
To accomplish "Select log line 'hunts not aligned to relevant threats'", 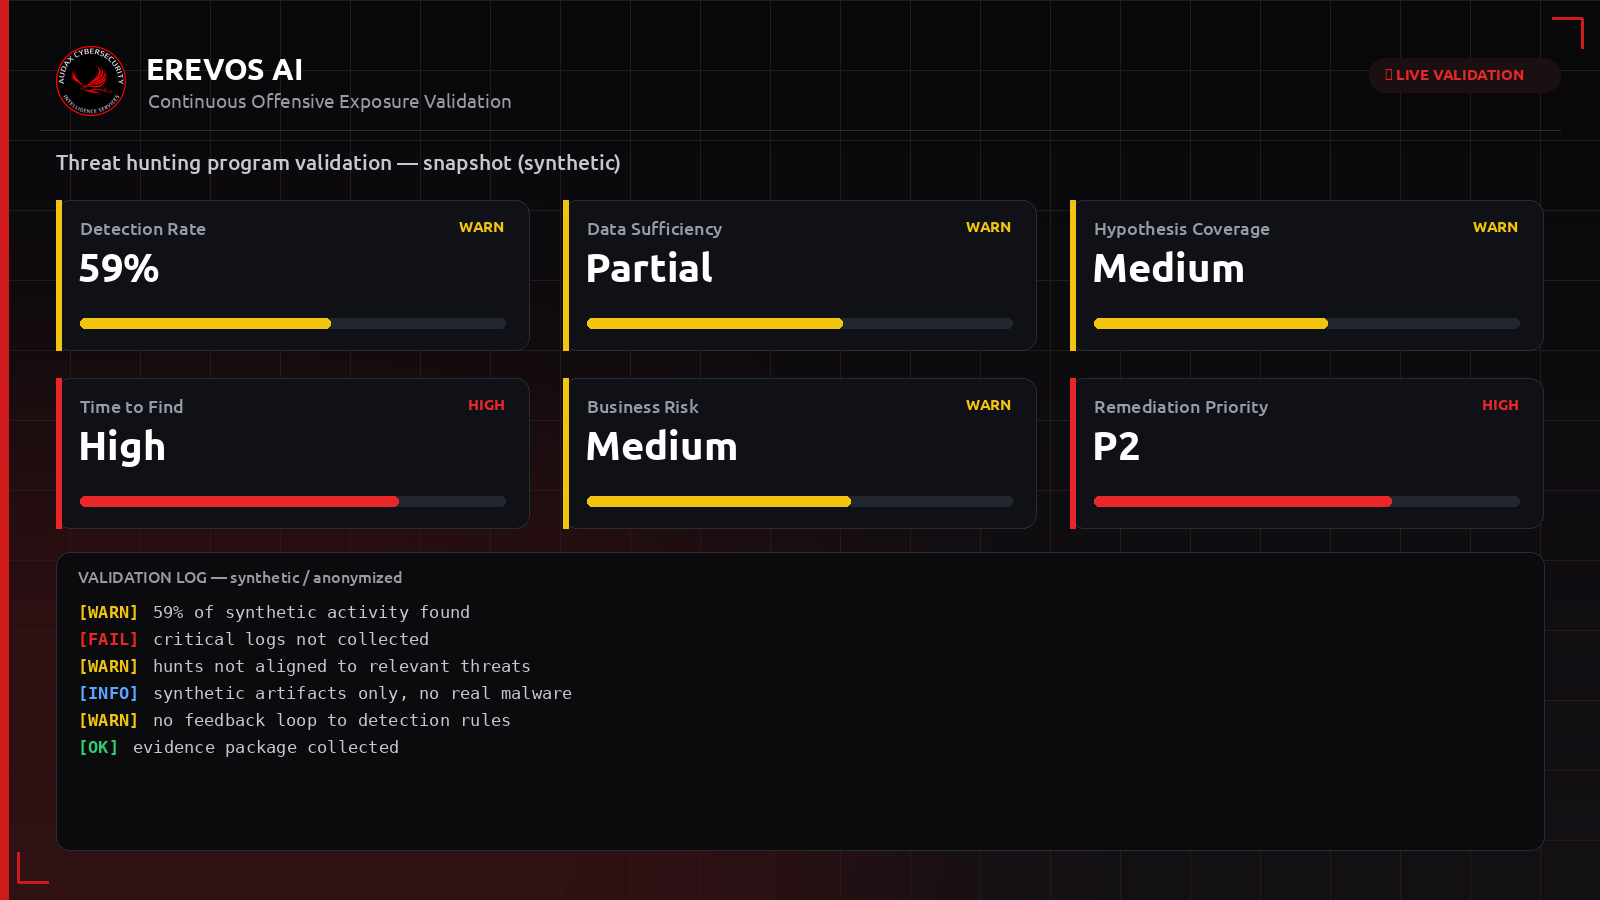I will [x=305, y=666].
